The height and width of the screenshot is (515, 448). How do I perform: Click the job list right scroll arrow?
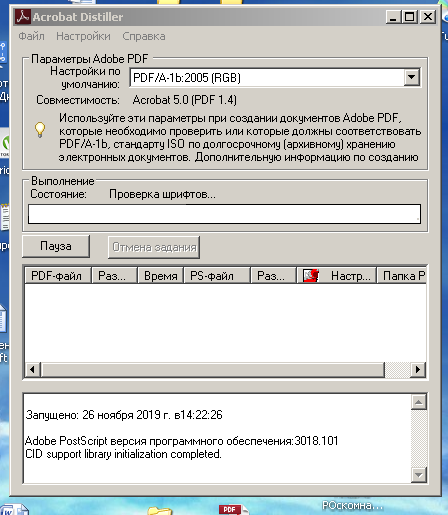click(418, 369)
